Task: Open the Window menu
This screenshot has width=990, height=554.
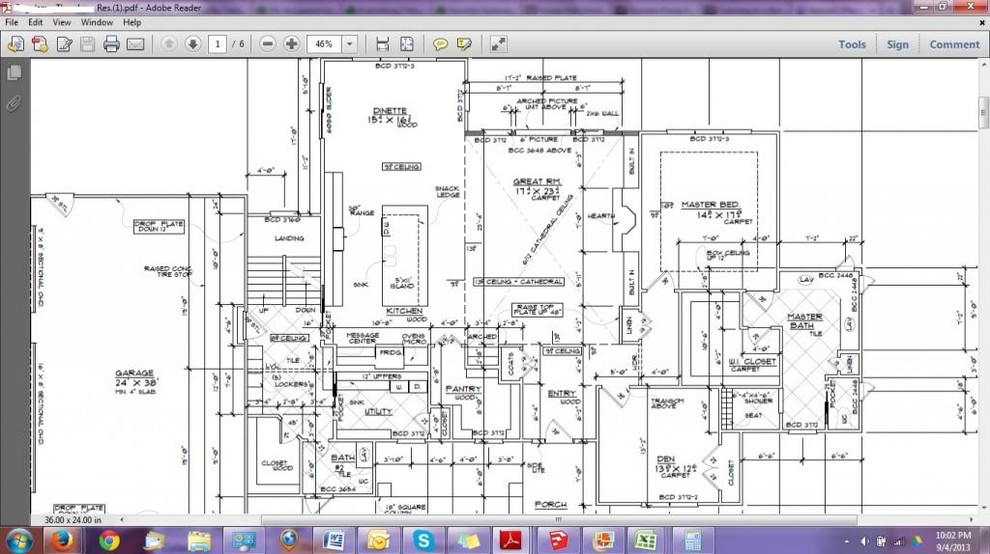Action: 97,22
